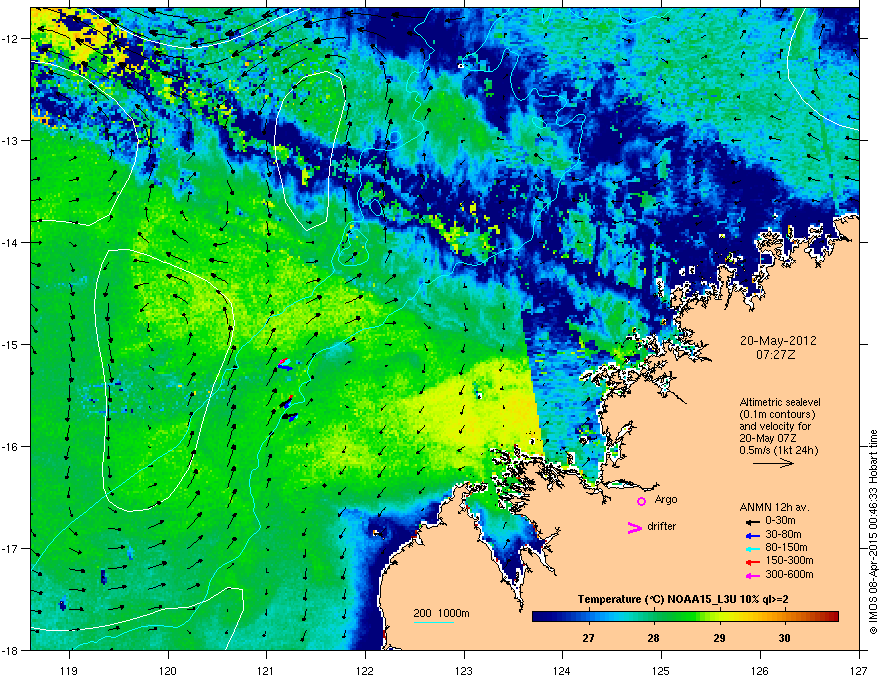
Task: Click the cyan 200 1000m bathymetry line sample
Action: [433, 622]
